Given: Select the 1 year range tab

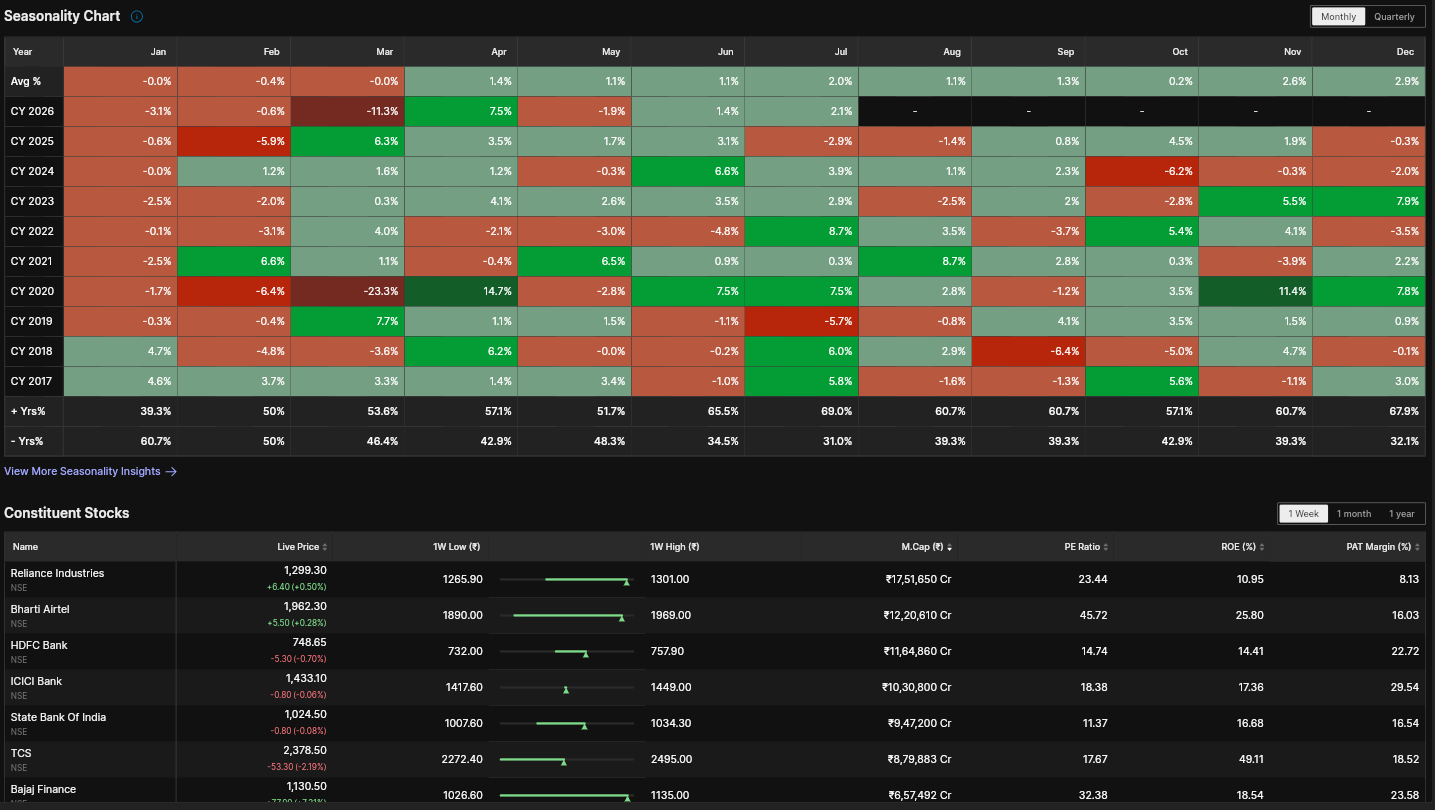Looking at the screenshot, I should pos(1402,513).
